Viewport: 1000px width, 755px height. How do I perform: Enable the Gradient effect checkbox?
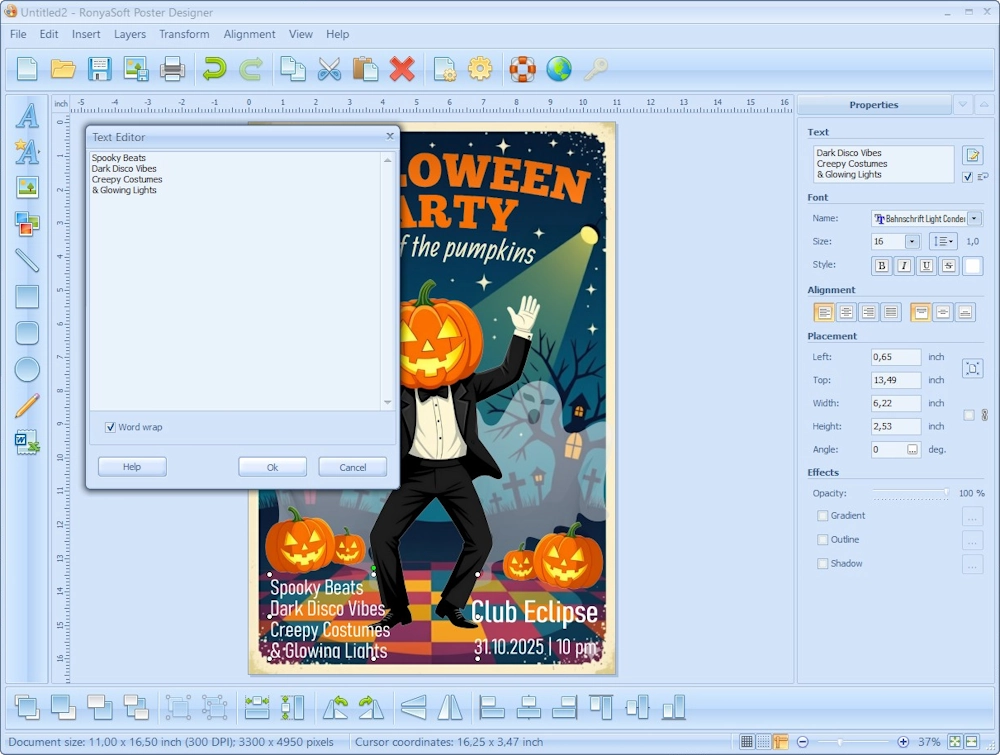pyautogui.click(x=823, y=516)
